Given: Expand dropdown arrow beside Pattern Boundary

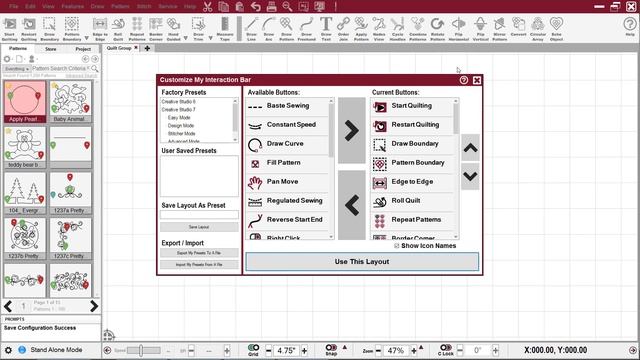Looking at the screenshot, I should (x=87, y=38).
